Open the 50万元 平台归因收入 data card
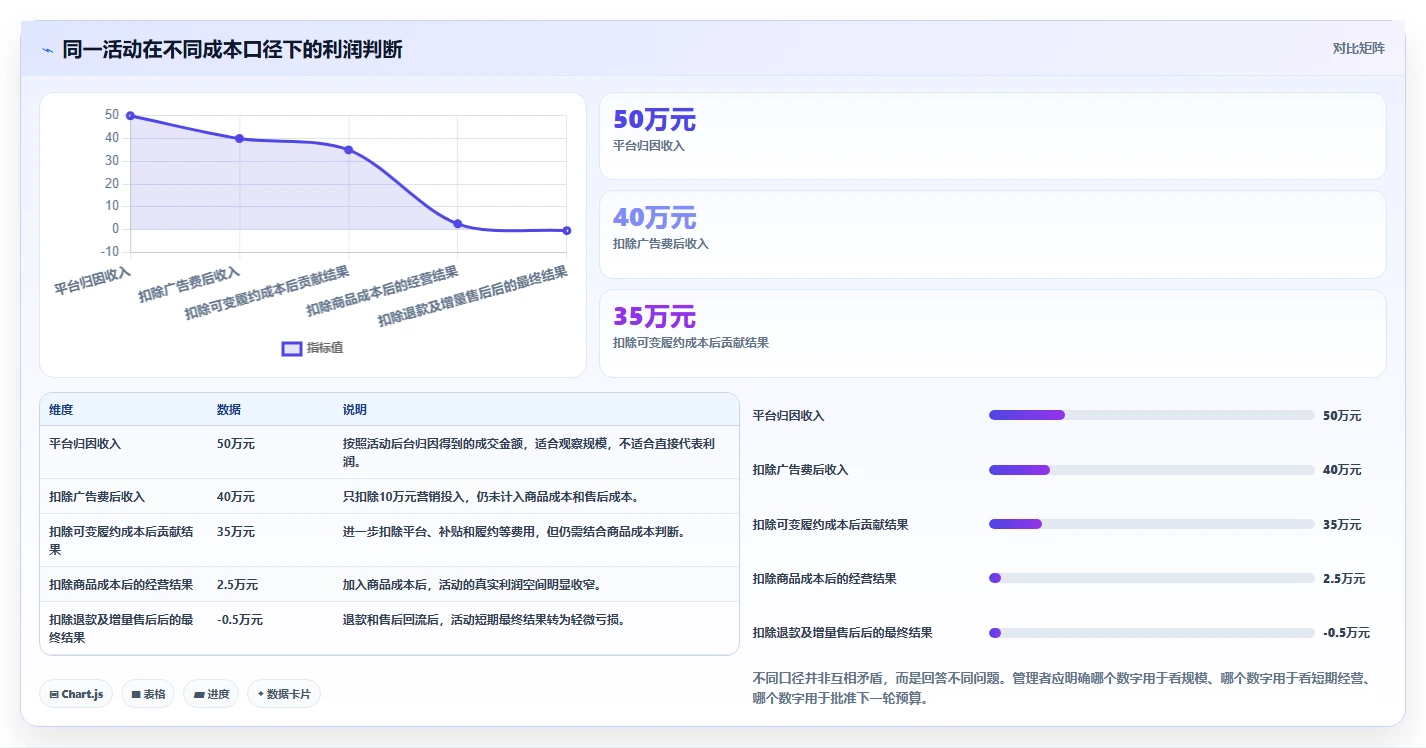The width and height of the screenshot is (1426, 748). pos(992,136)
